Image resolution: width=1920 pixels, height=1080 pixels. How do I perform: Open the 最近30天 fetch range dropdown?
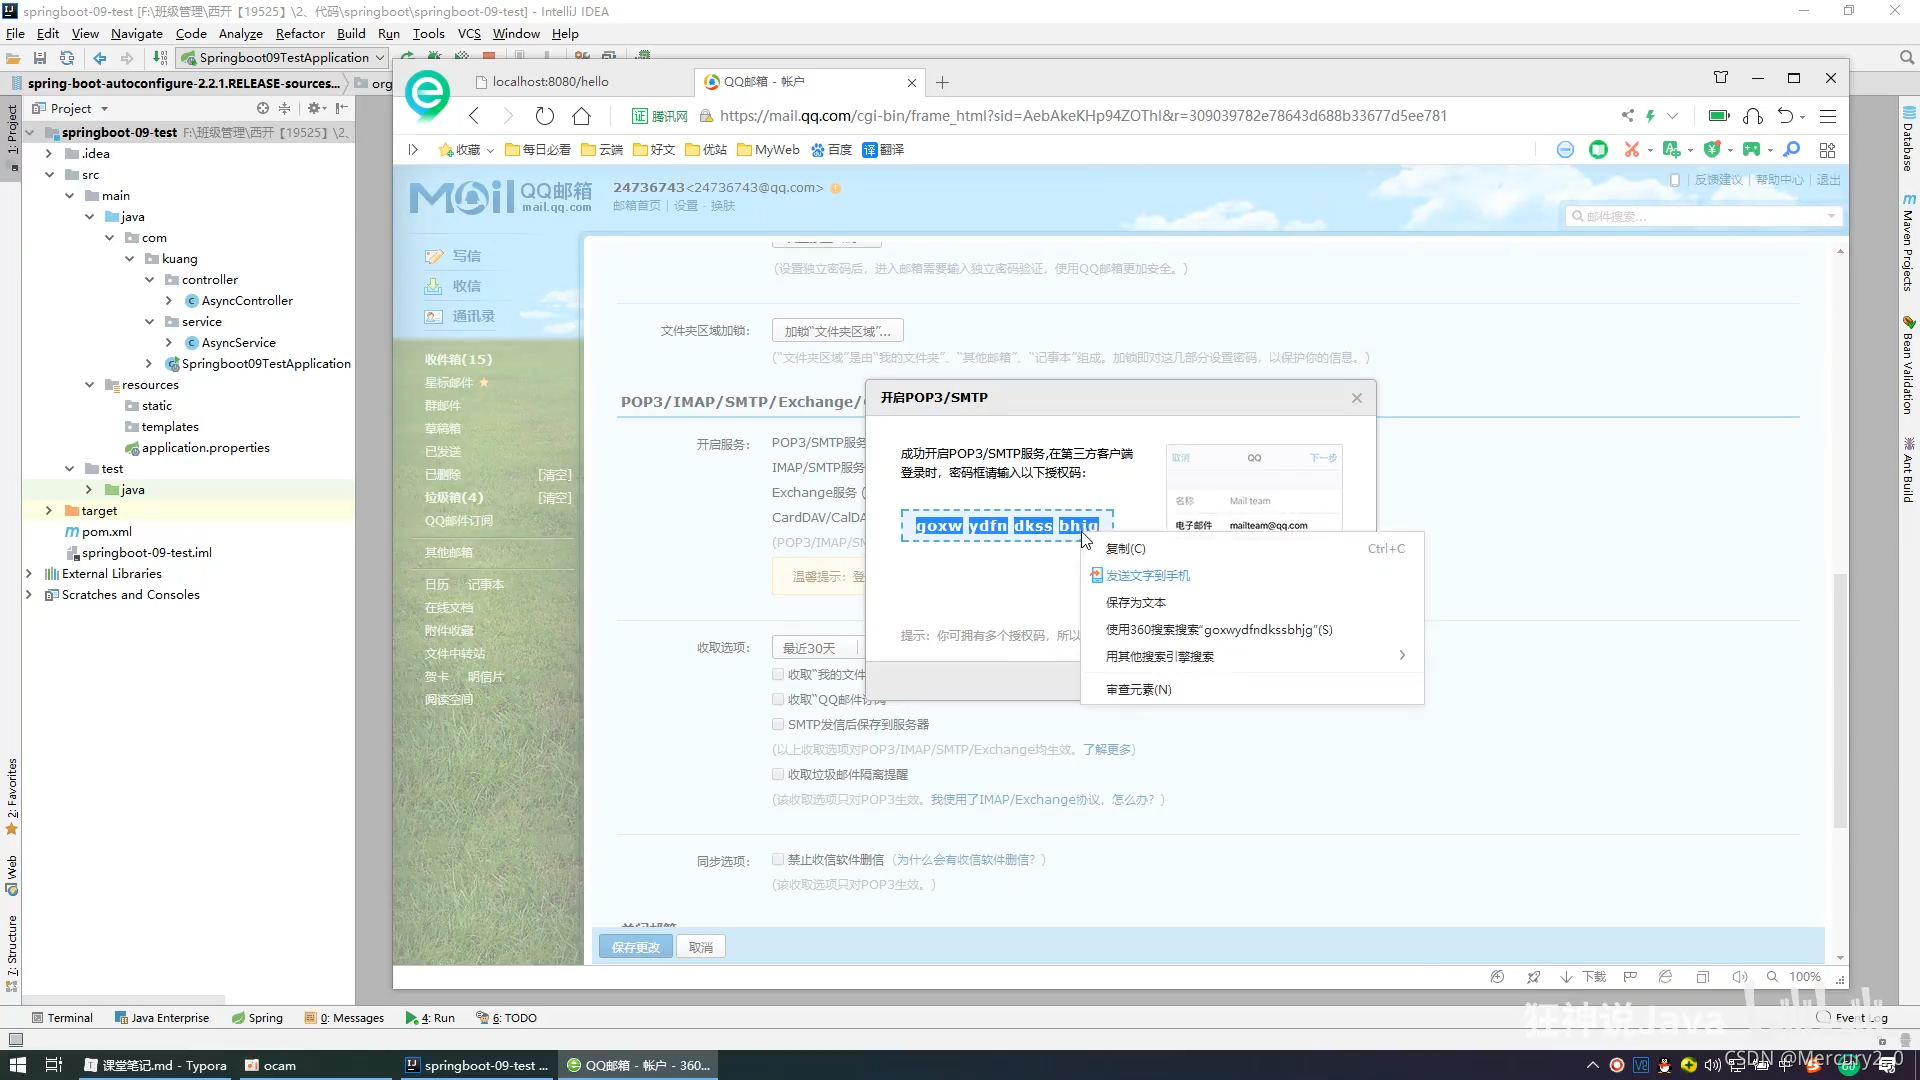(817, 648)
